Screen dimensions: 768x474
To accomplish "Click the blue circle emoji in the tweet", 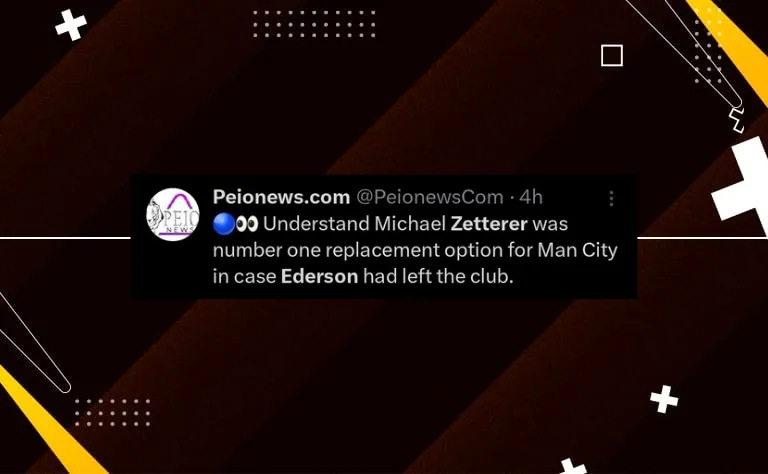I will (x=224, y=224).
